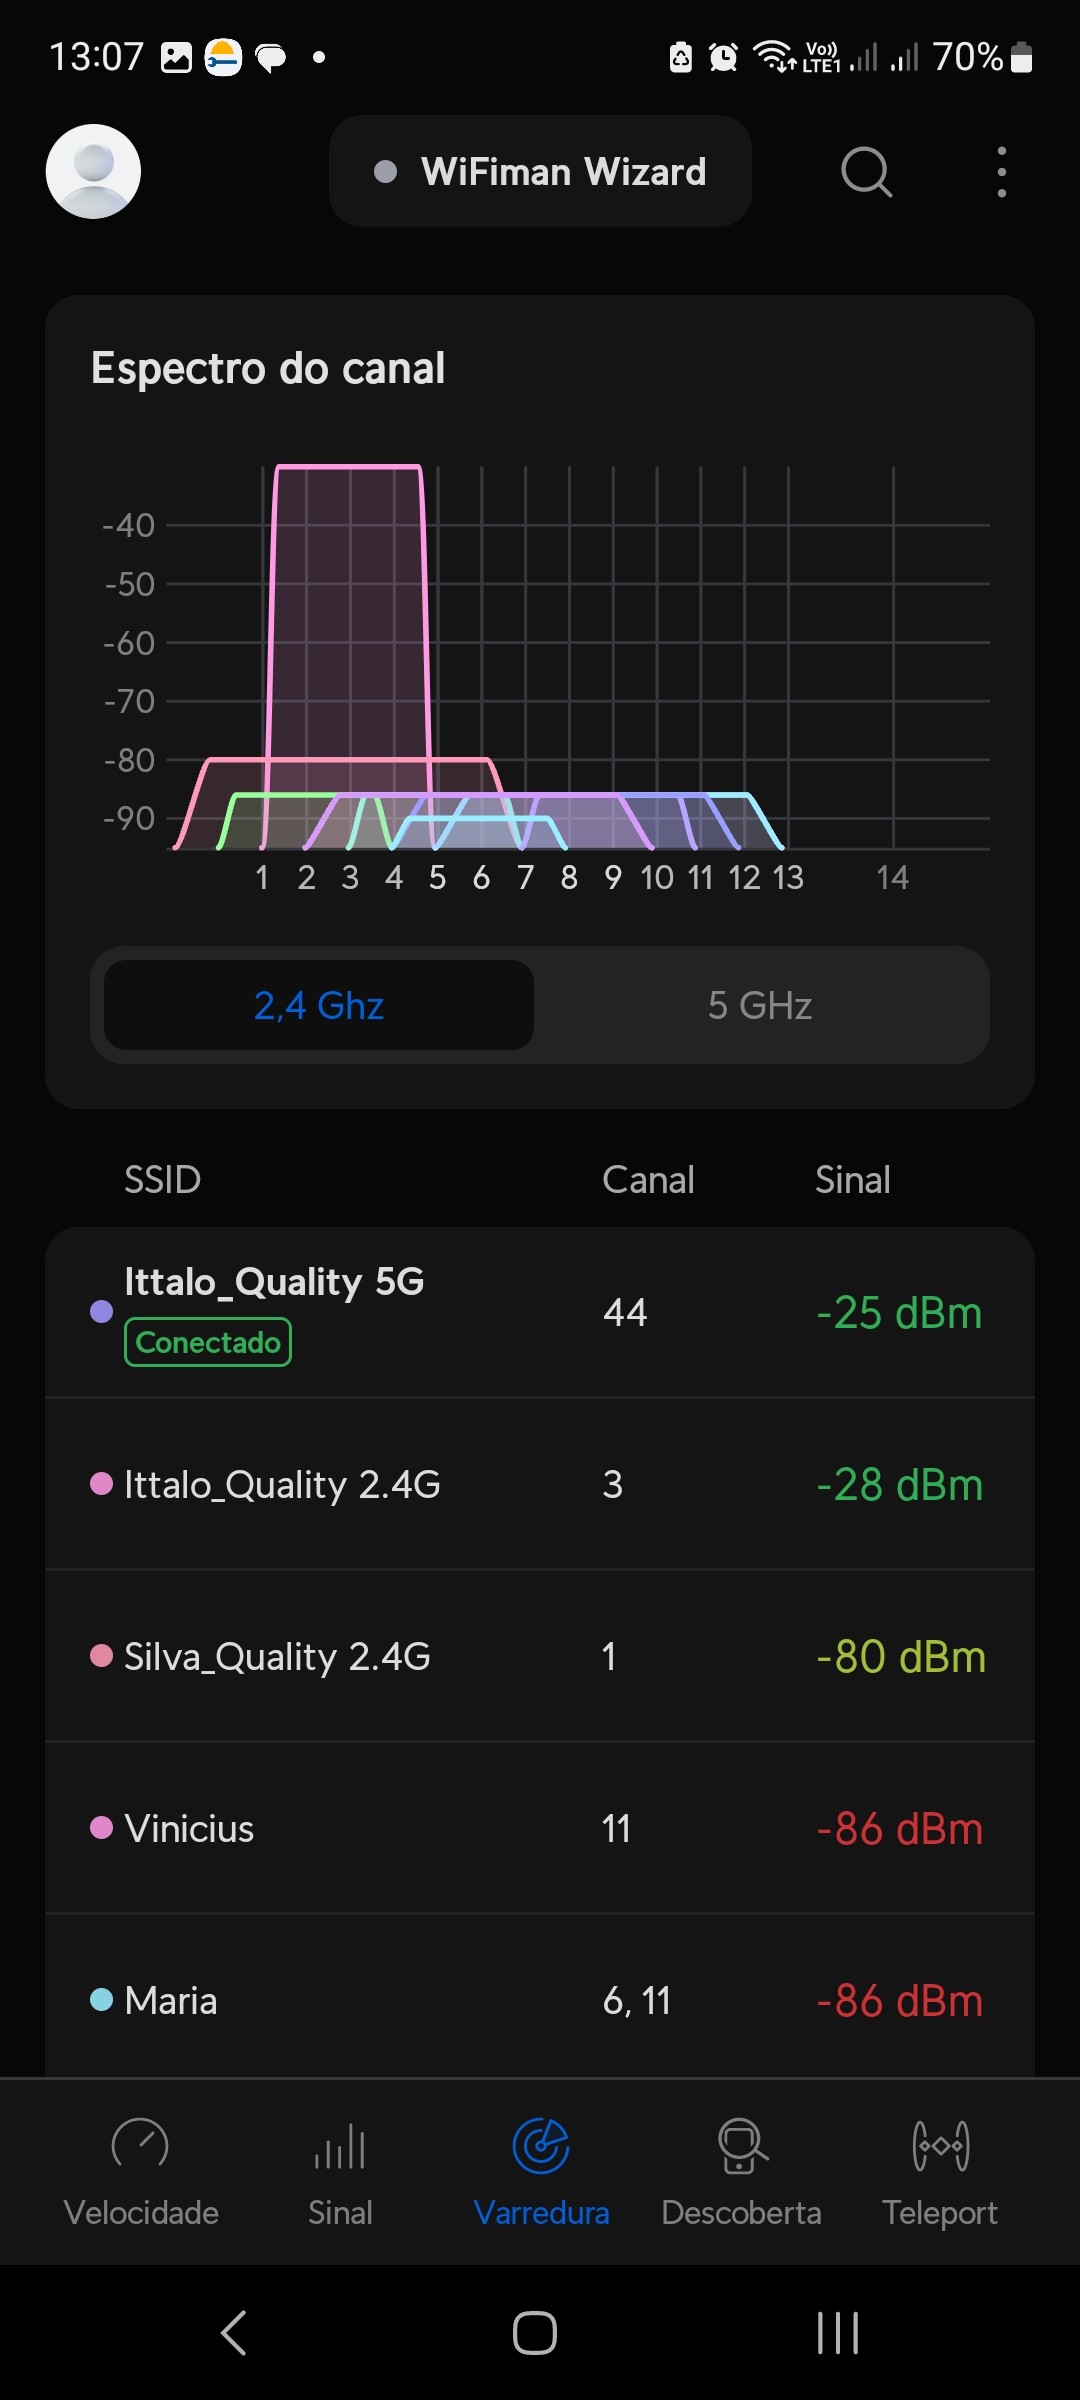Tap the WiFiman Wizard button

[540, 172]
